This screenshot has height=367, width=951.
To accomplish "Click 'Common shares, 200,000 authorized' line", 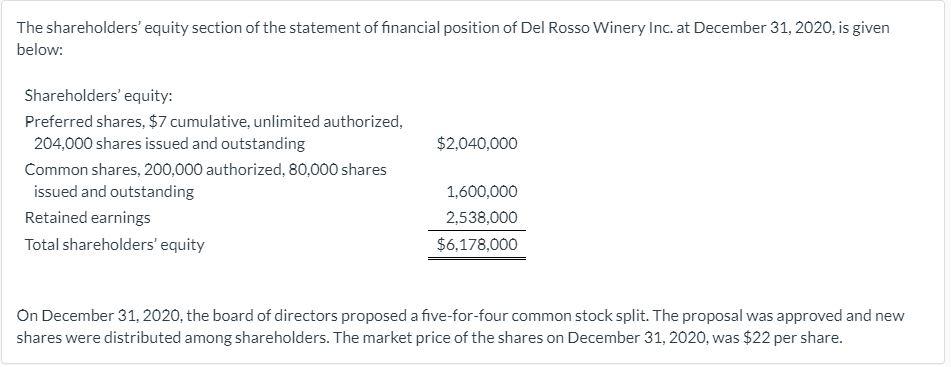I will click(206, 170).
